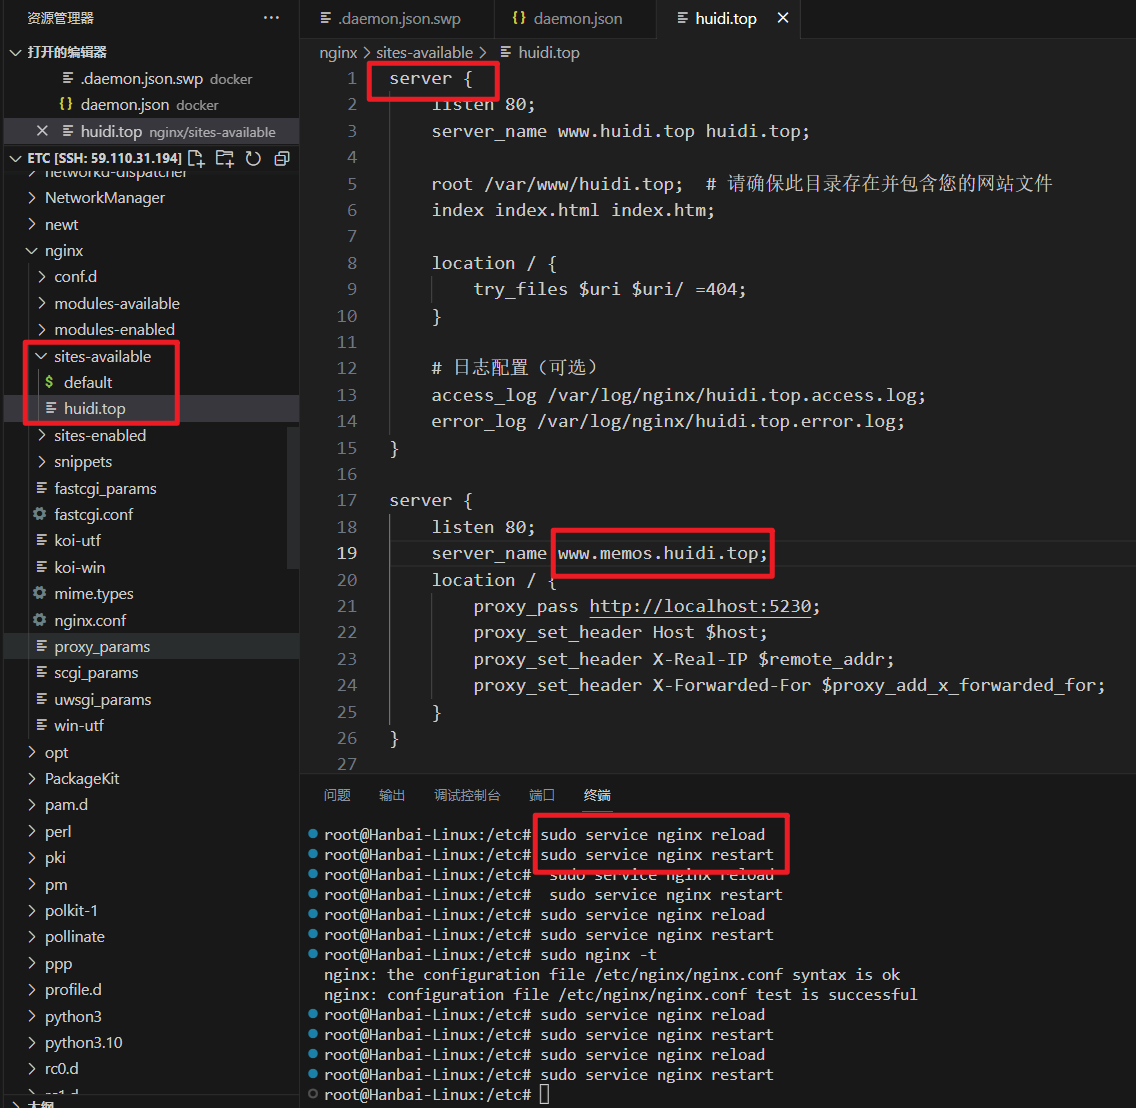Open the explorer more actions ellipsis
Viewport: 1136px width, 1108px height.
click(x=271, y=18)
